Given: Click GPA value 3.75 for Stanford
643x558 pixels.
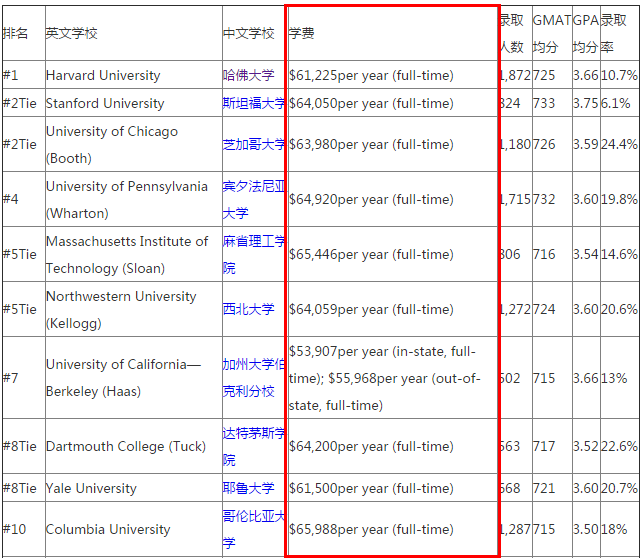Looking at the screenshot, I should point(586,103).
